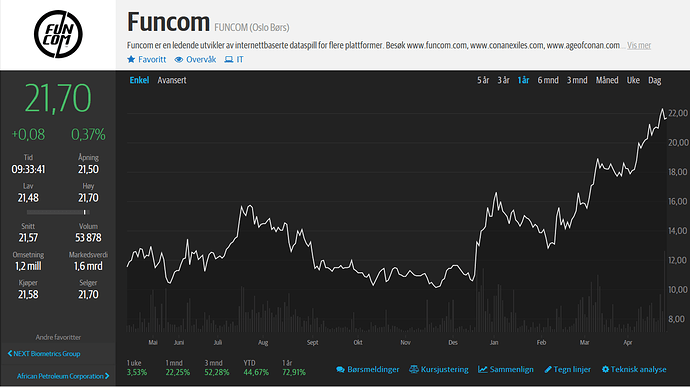Switch to Avansert chart mode

(x=172, y=80)
